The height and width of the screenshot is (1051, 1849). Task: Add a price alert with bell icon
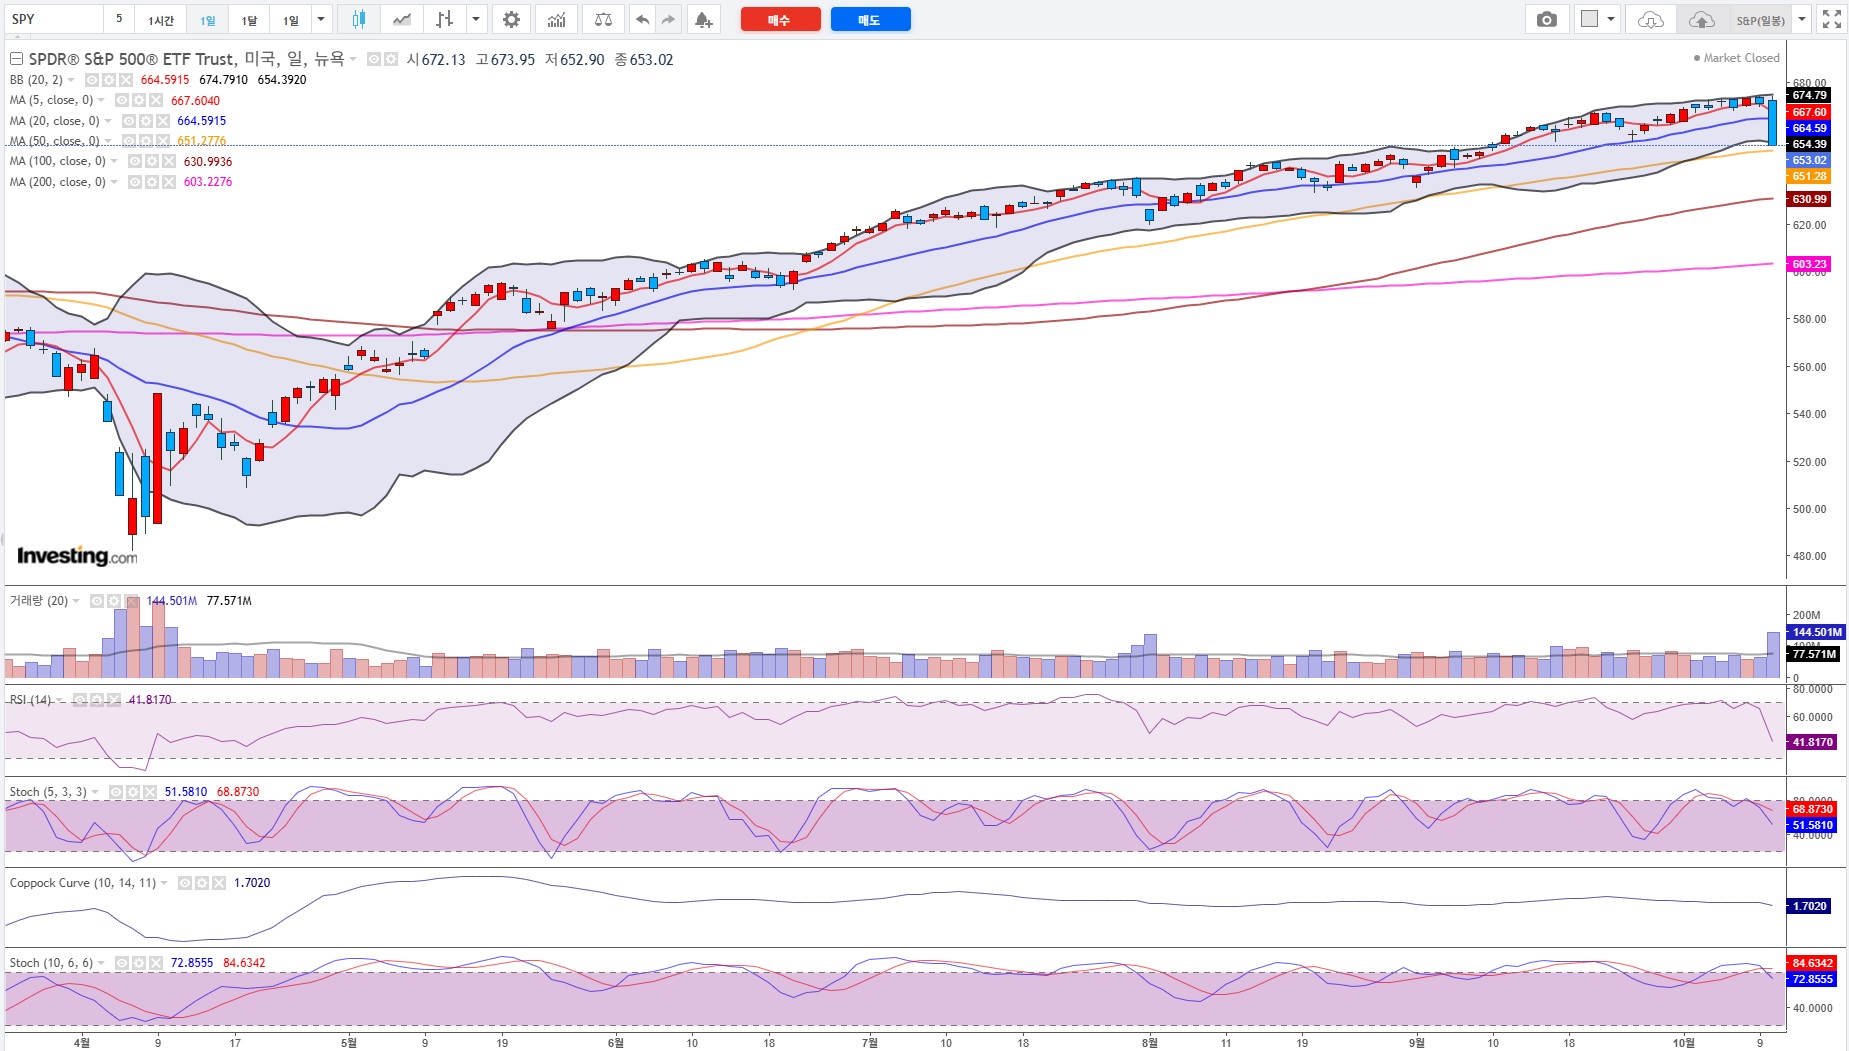[704, 19]
